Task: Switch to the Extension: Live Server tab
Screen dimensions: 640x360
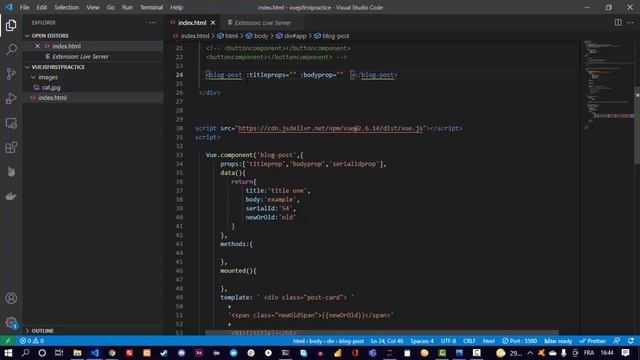Action: tap(262, 23)
